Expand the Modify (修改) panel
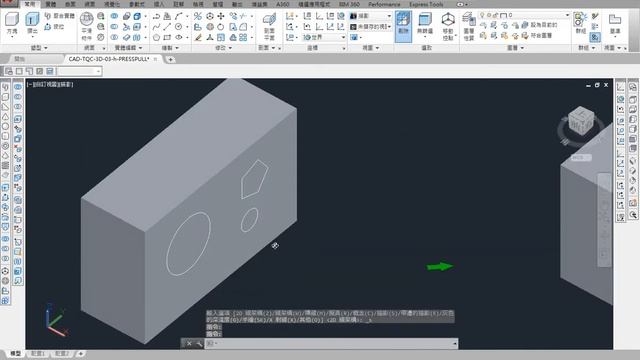The height and width of the screenshot is (360, 640). (x=223, y=48)
